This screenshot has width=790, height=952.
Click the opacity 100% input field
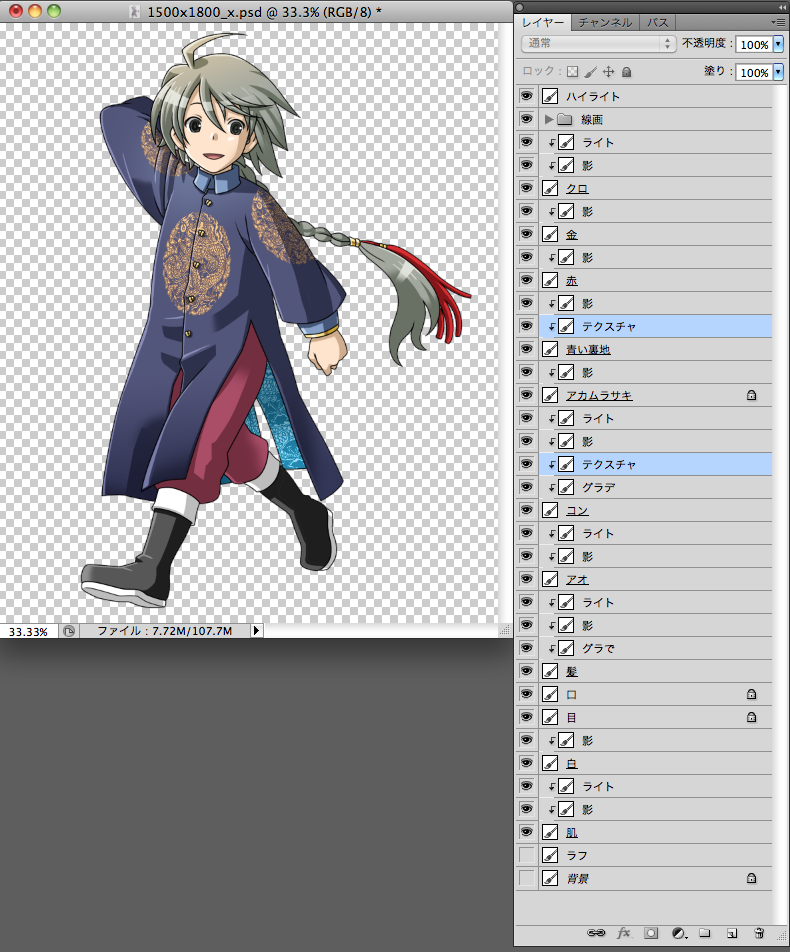pos(754,44)
